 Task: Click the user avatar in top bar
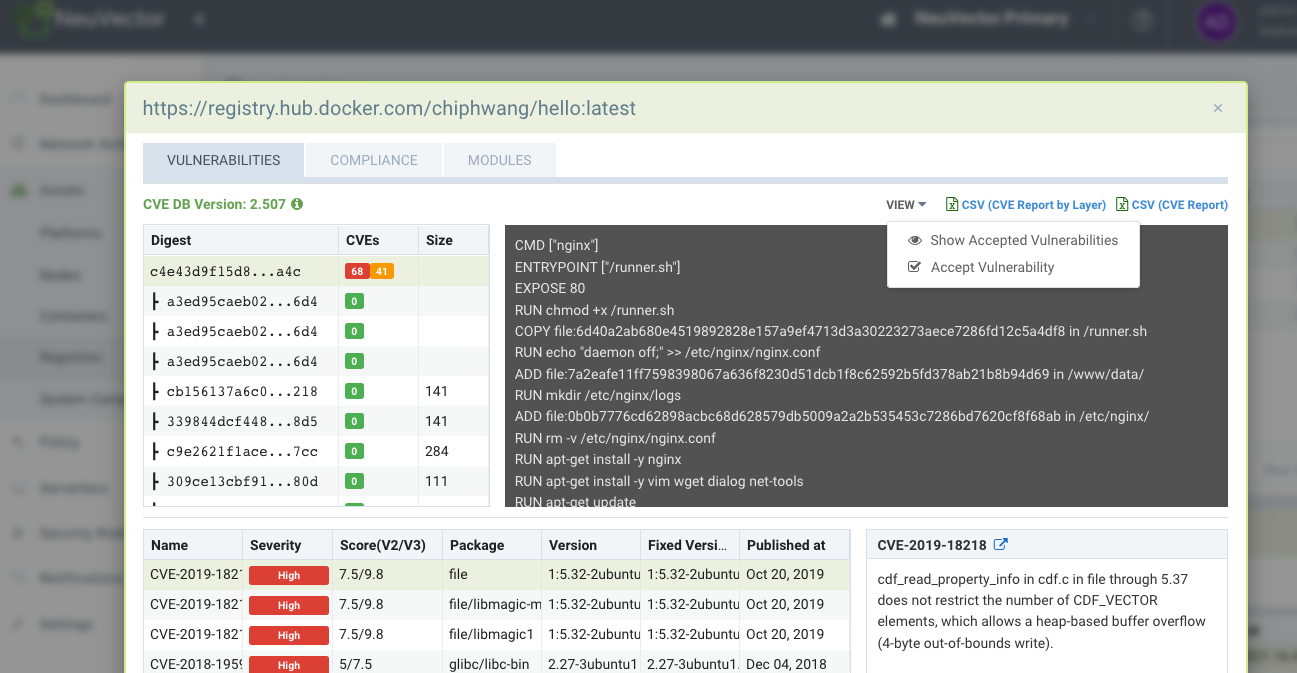coord(1216,21)
